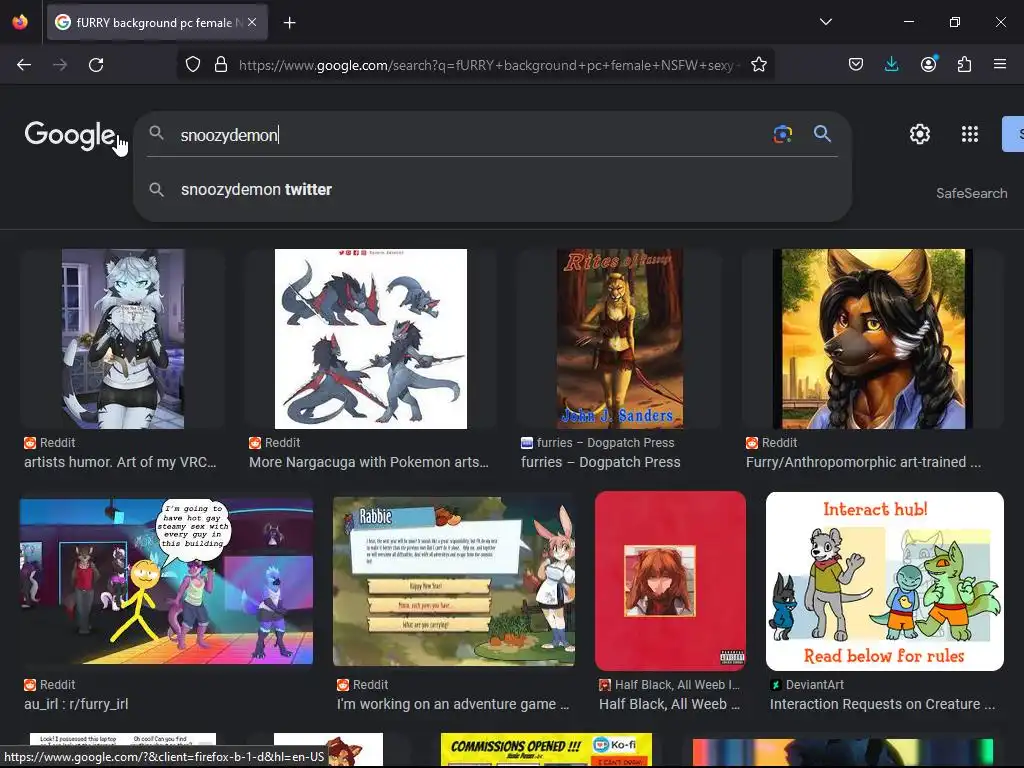Open the Firefox hamburger application menu
This screenshot has height=768, width=1024.
[x=1000, y=65]
